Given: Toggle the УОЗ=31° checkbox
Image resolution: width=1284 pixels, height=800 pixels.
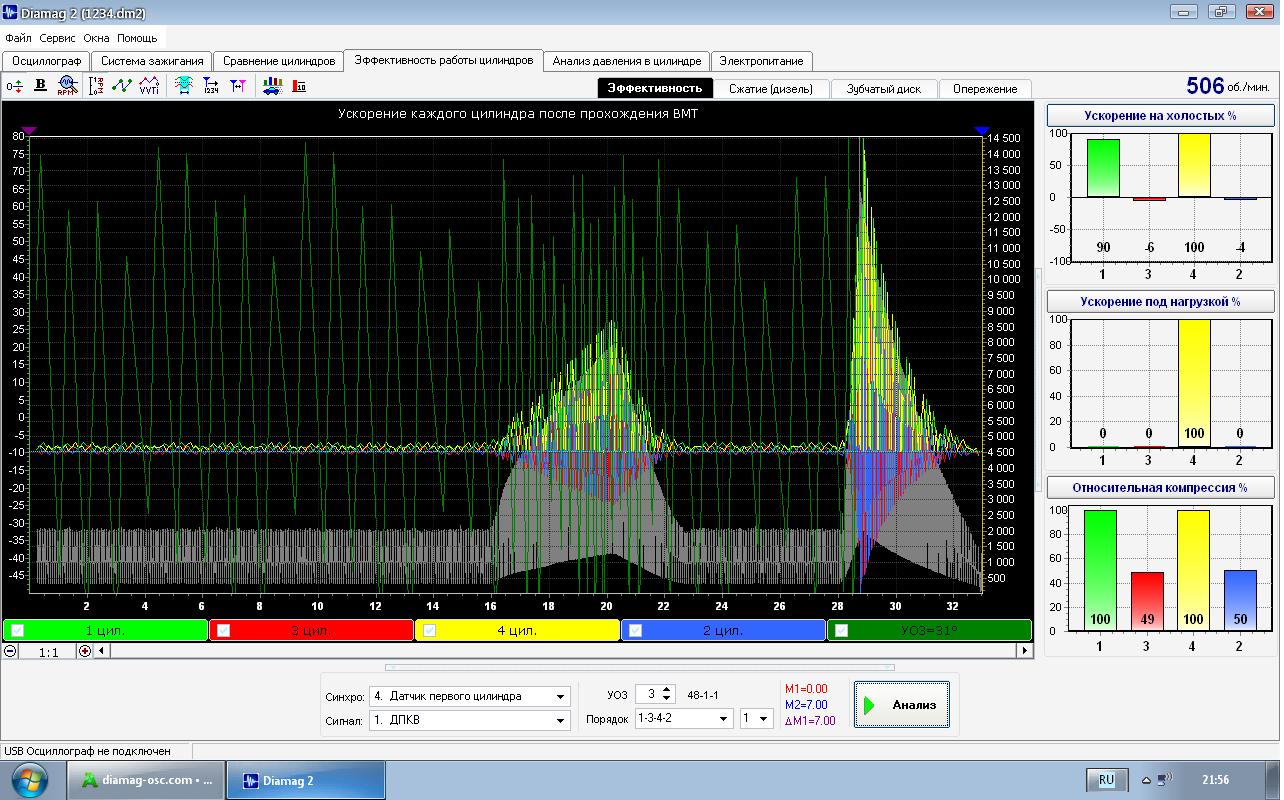Looking at the screenshot, I should click(x=841, y=630).
